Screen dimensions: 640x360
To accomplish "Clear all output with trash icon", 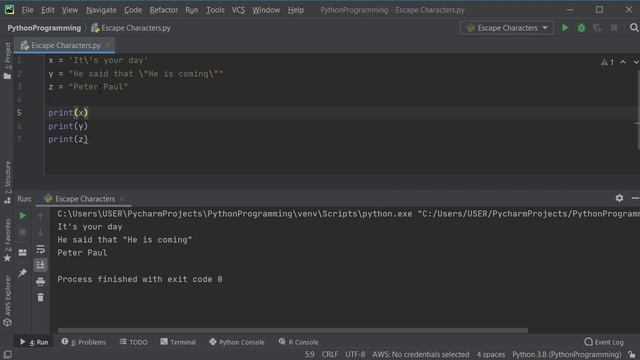I will [40, 298].
